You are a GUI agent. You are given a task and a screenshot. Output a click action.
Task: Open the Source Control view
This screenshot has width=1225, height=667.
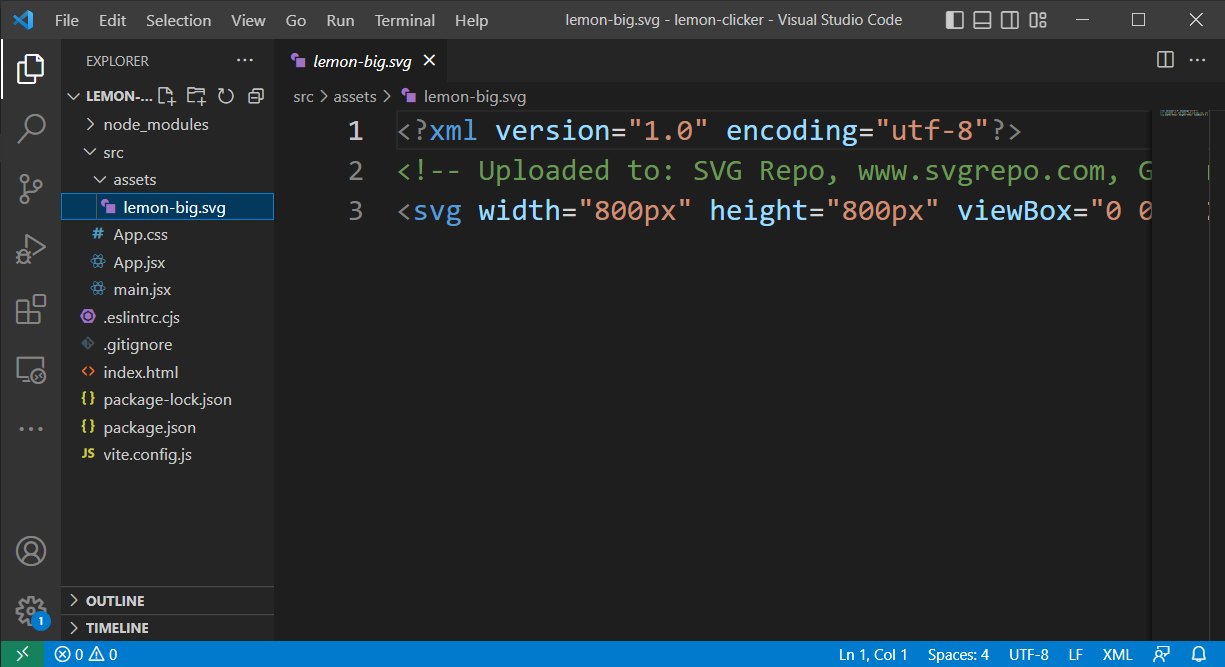tap(31, 189)
